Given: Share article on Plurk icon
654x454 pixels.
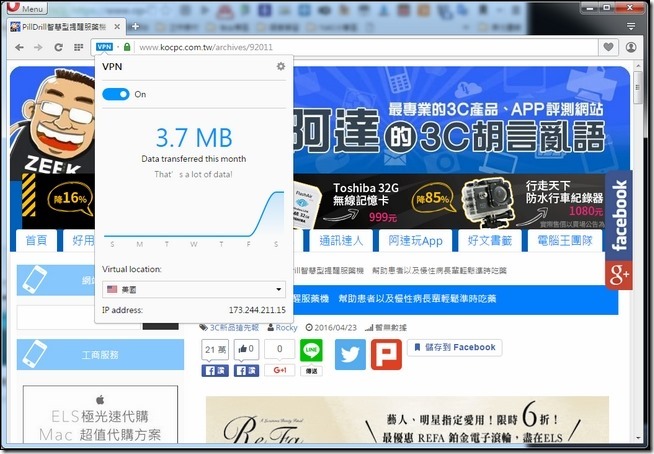Looking at the screenshot, I should (x=386, y=354).
